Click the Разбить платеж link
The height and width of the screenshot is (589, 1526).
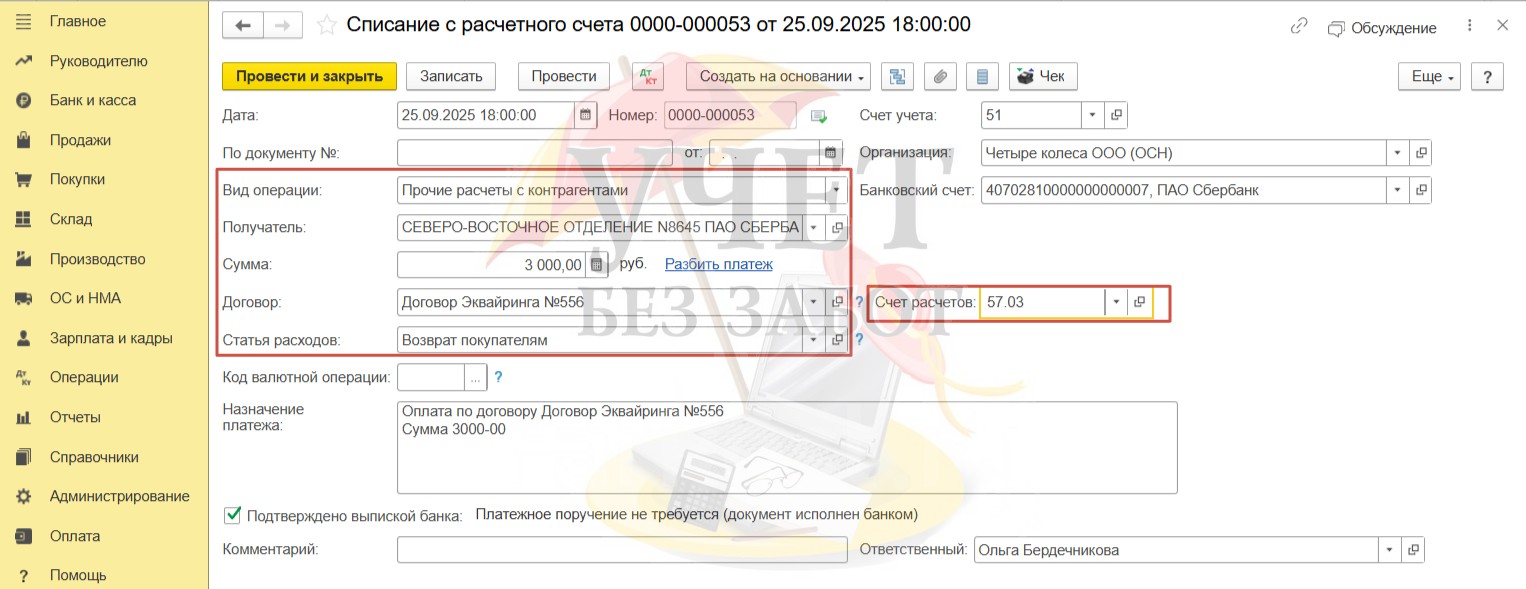point(719,264)
